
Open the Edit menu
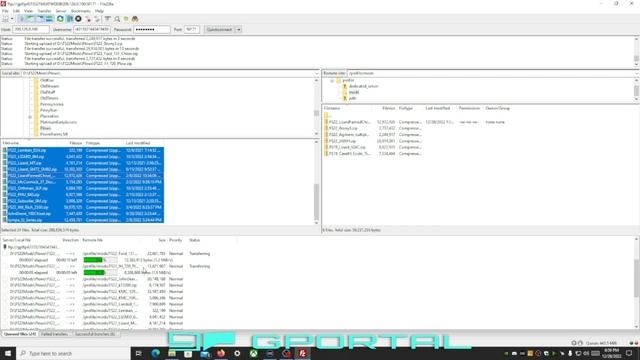[x=16, y=11]
